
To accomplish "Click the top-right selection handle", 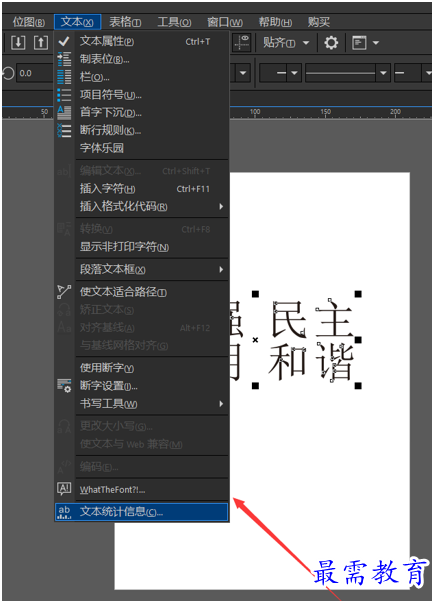I will click(x=358, y=294).
